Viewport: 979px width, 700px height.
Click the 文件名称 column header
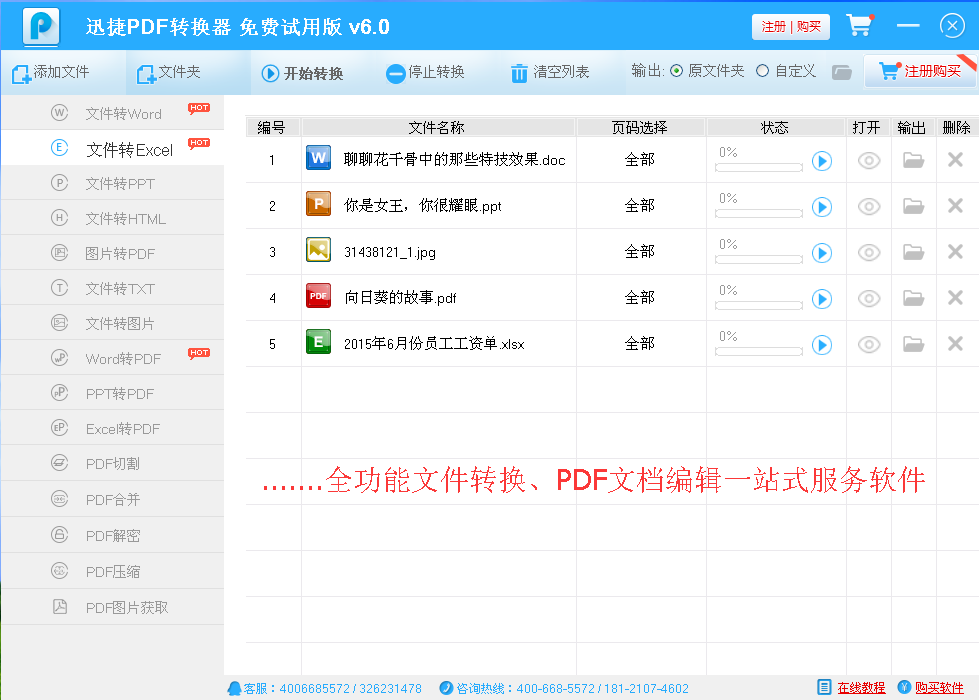438,127
